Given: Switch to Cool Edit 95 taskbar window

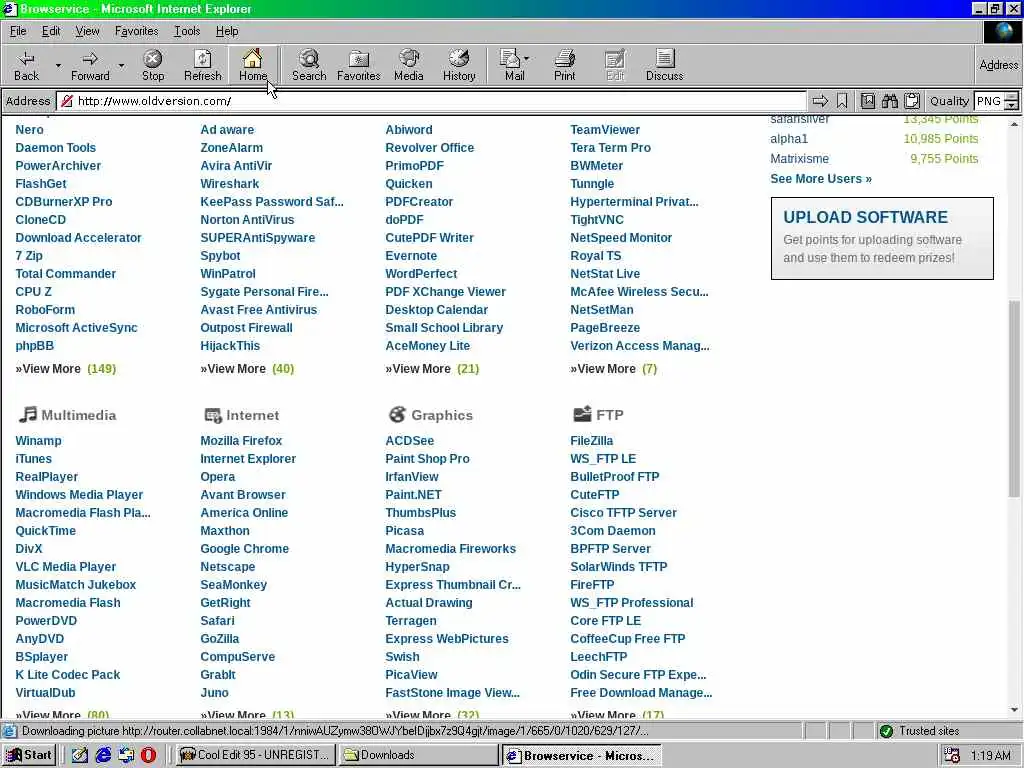Looking at the screenshot, I should tap(255, 755).
